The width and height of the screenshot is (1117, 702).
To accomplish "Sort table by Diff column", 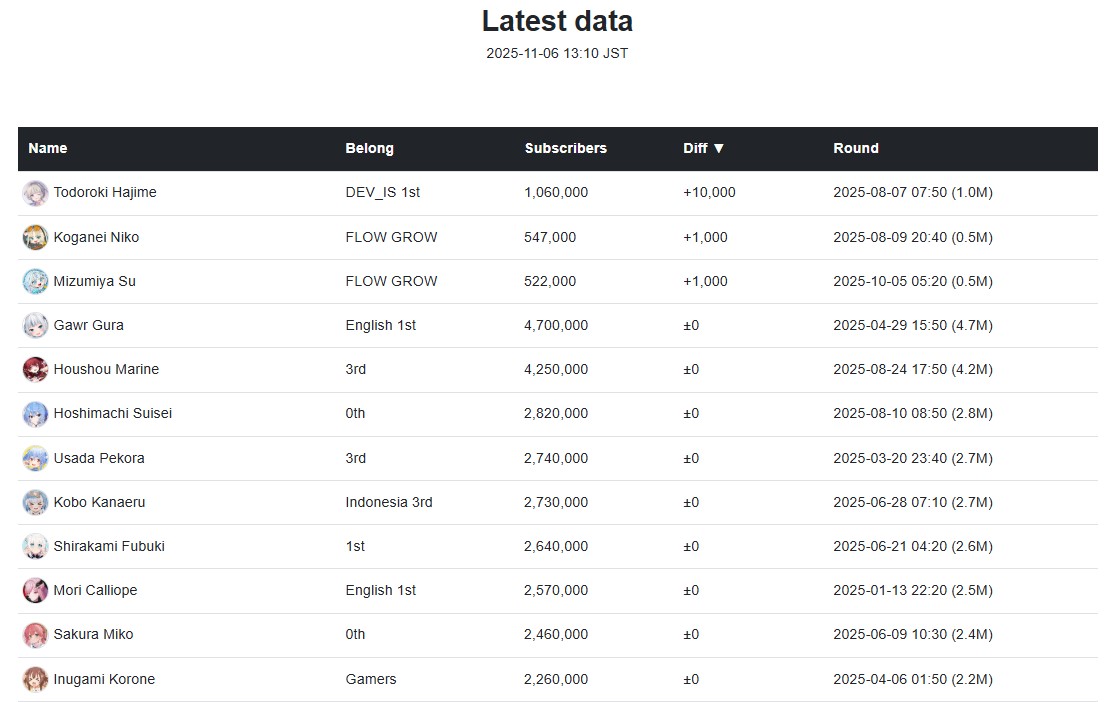I will pyautogui.click(x=704, y=148).
